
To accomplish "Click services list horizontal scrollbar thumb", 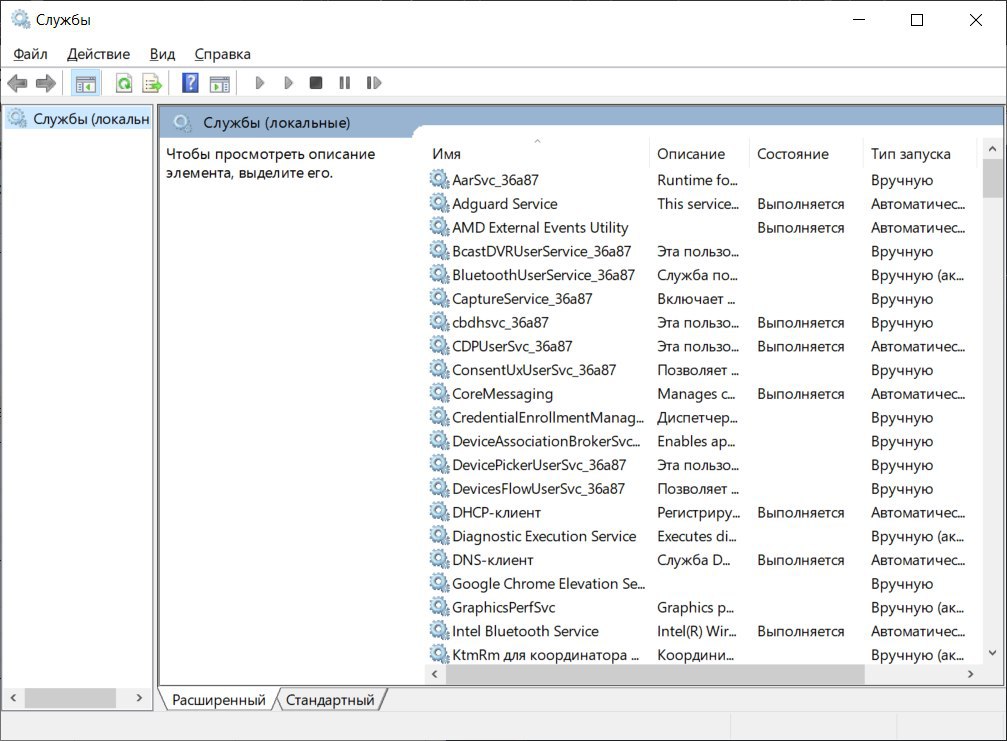I will (655, 674).
